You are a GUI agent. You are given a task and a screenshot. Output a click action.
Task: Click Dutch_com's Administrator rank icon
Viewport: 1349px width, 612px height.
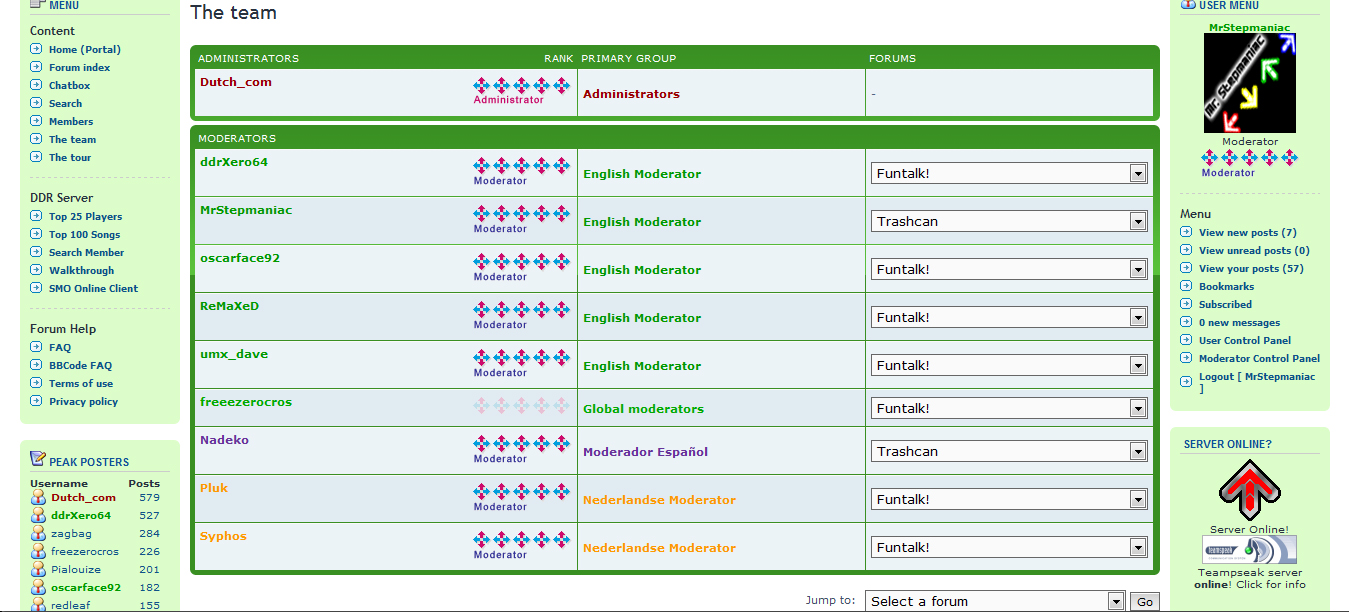pos(521,84)
